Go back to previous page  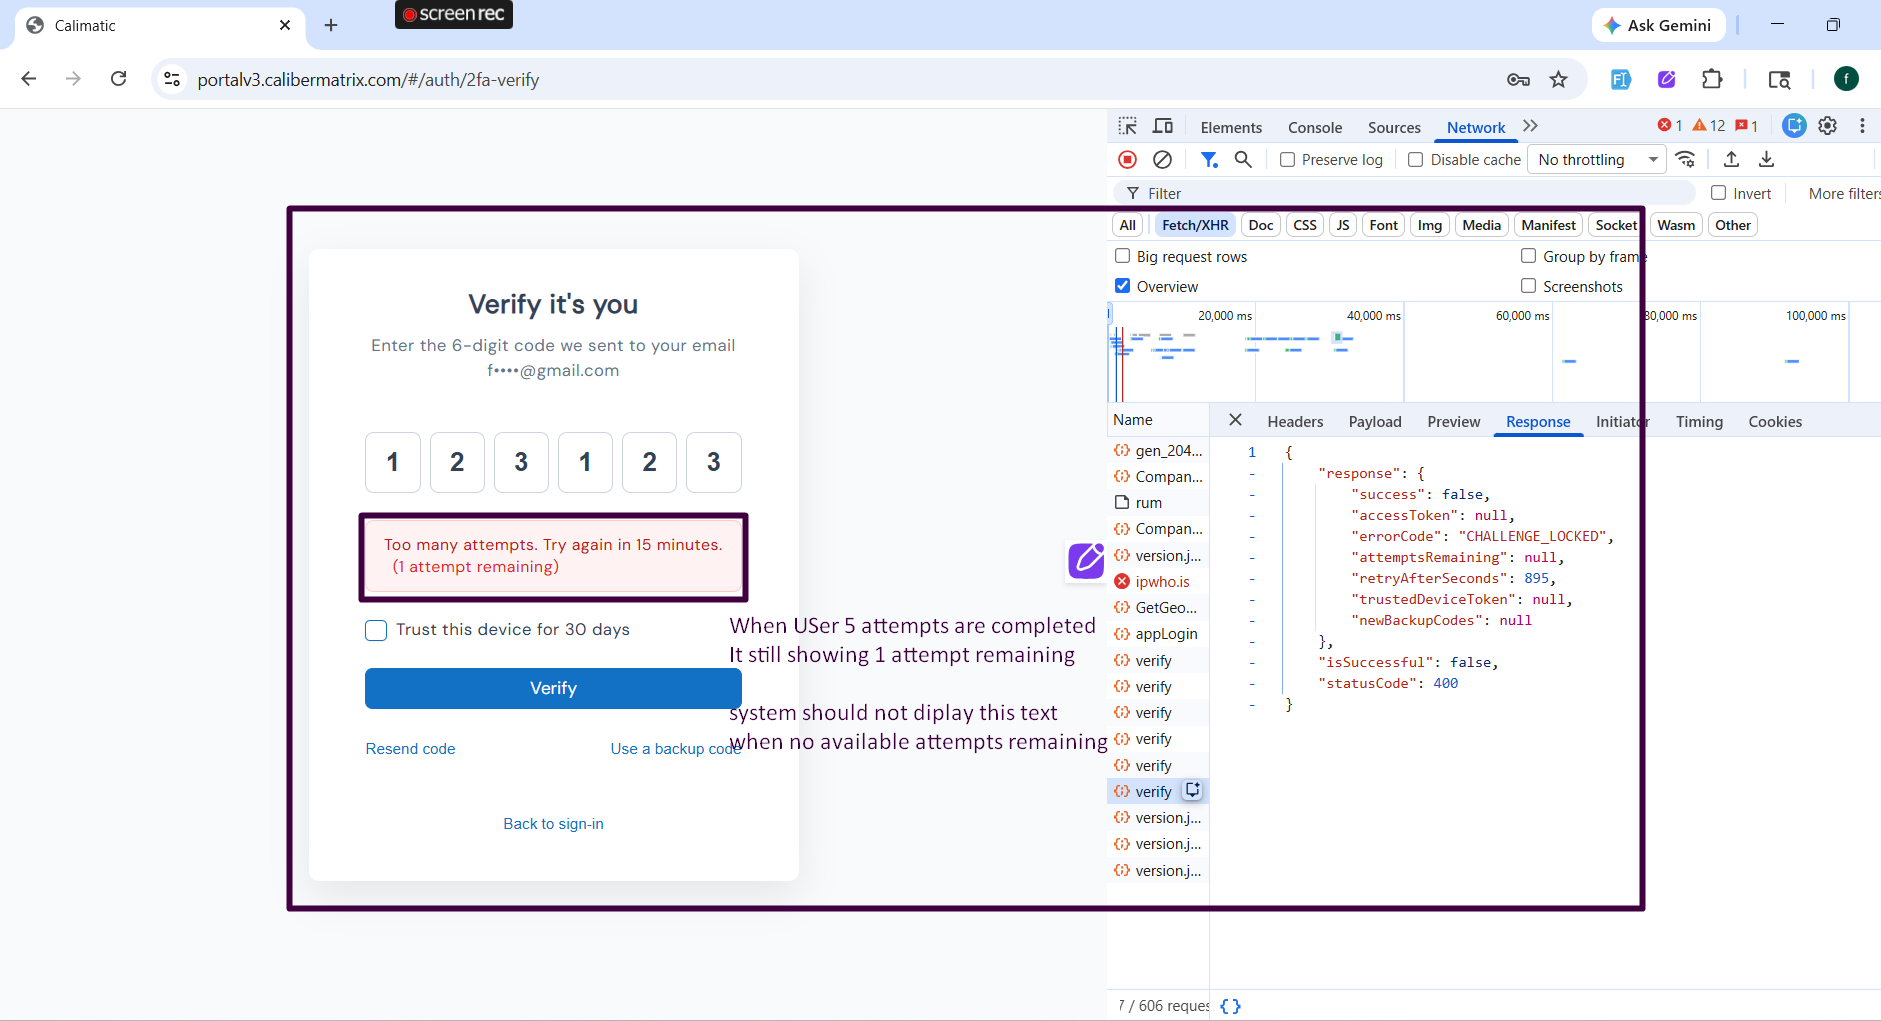[29, 79]
